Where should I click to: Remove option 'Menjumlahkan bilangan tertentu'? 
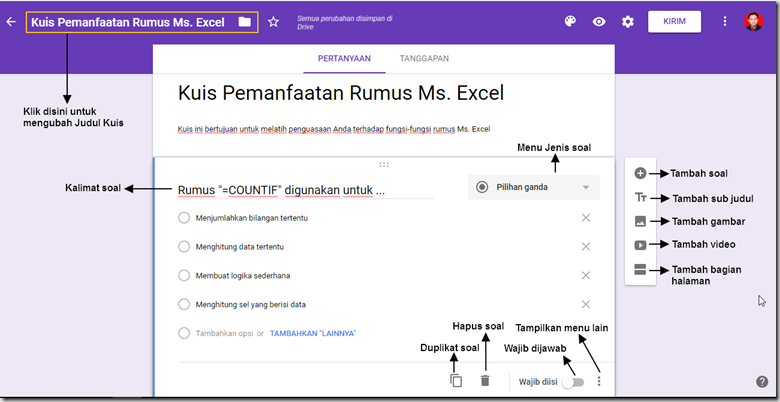(585, 218)
